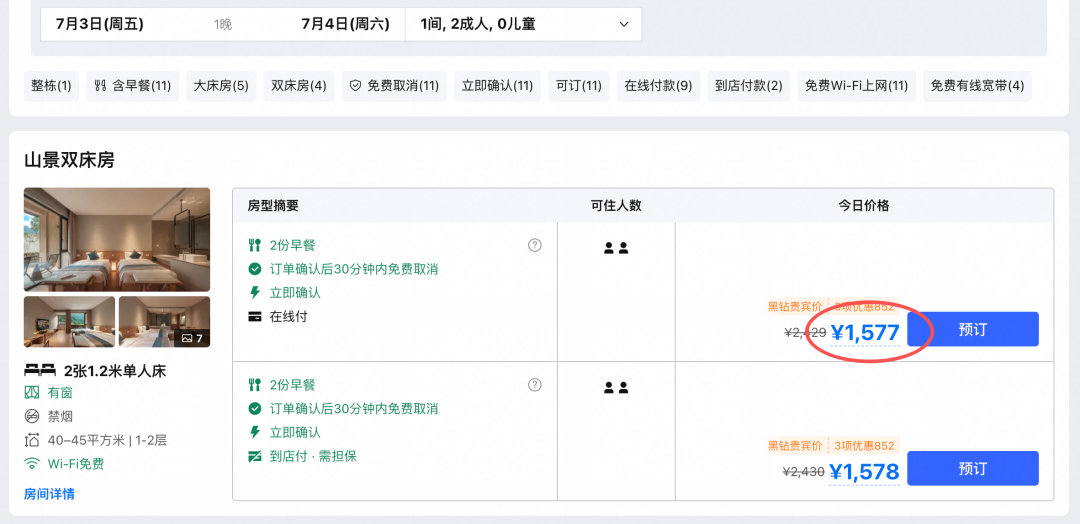Click the Wi-Fi icon beside Wi-Fi免费
The width and height of the screenshot is (1080, 524).
pyautogui.click(x=32, y=463)
